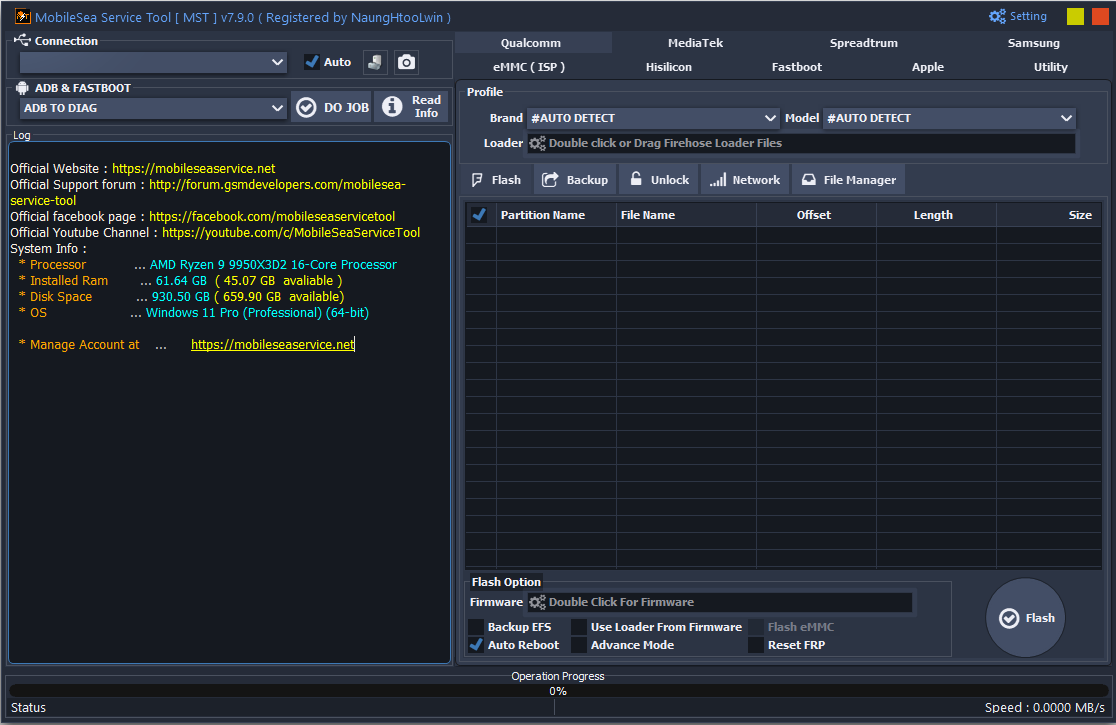
Task: Click the Installed Ram 61.64 GB value
Action: (181, 281)
